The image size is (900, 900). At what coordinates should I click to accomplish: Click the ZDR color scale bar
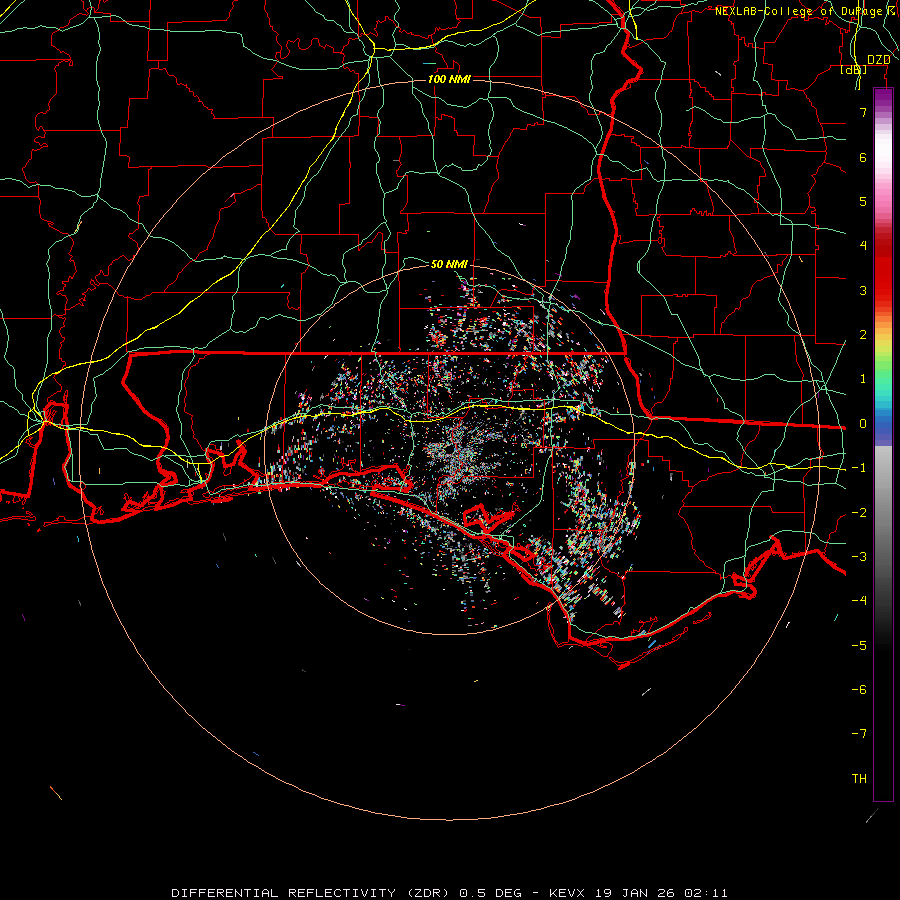[883, 444]
